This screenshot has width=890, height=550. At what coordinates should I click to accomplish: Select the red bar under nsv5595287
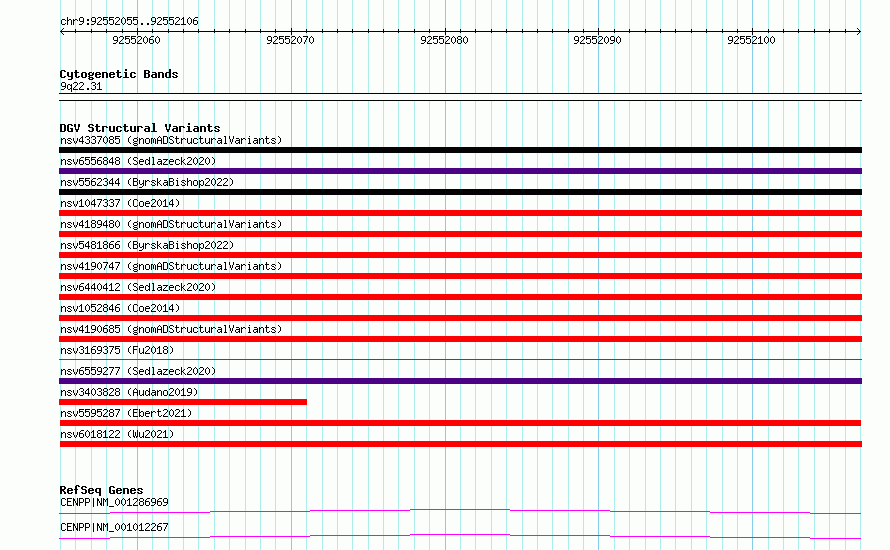[460, 423]
